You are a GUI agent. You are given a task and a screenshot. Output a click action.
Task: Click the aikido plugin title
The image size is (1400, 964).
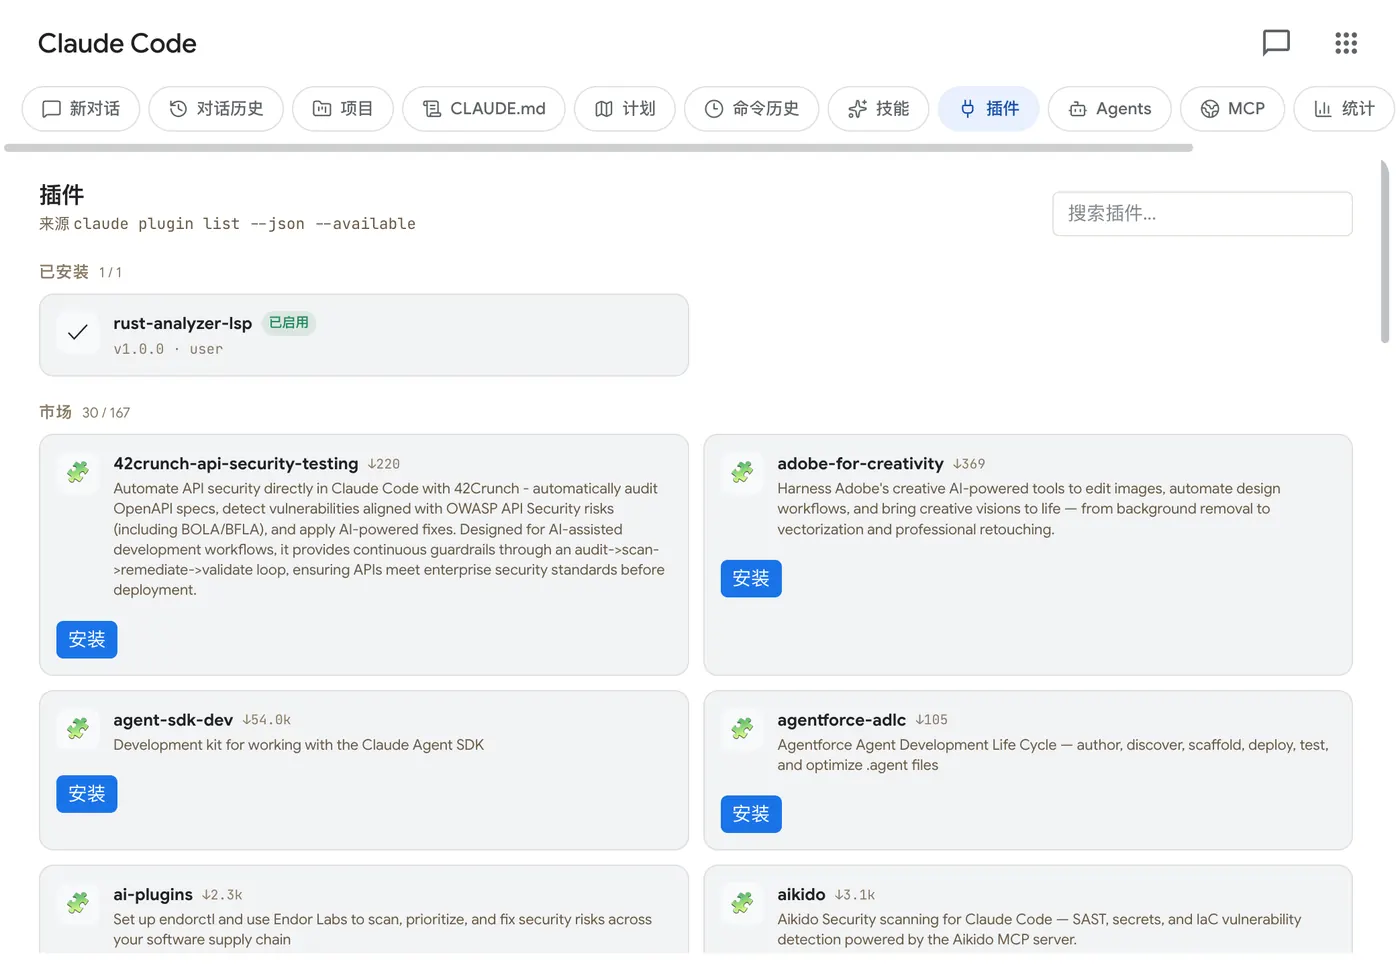pos(802,895)
